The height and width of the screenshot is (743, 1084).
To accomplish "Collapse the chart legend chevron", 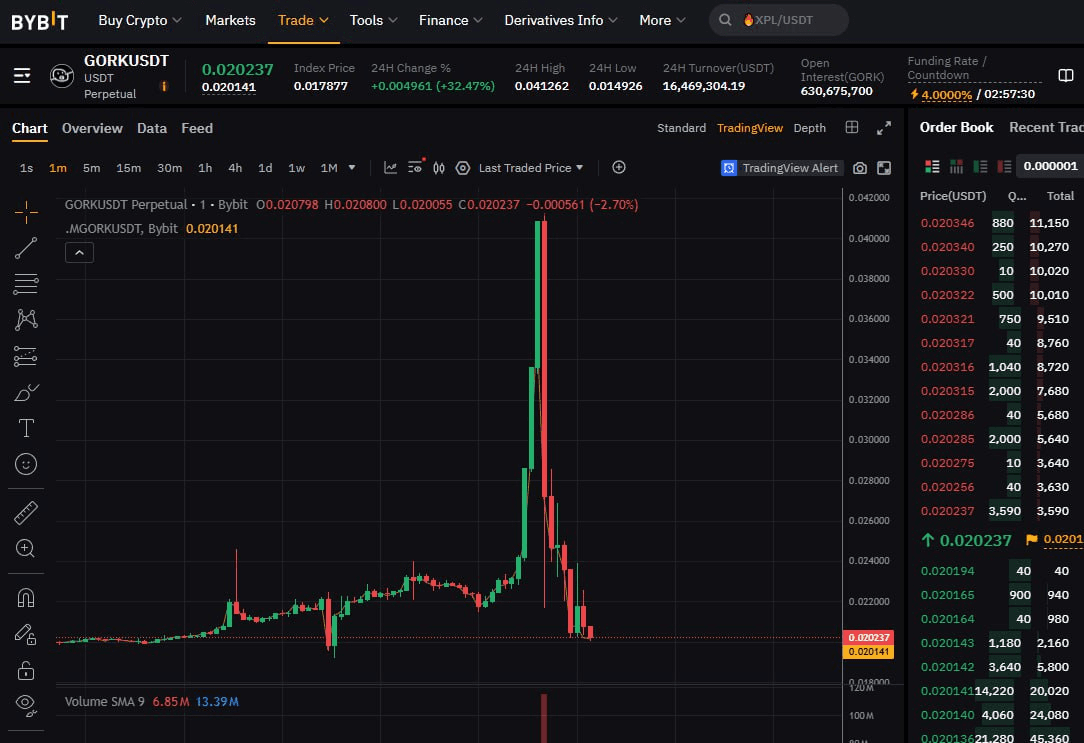I will (80, 253).
